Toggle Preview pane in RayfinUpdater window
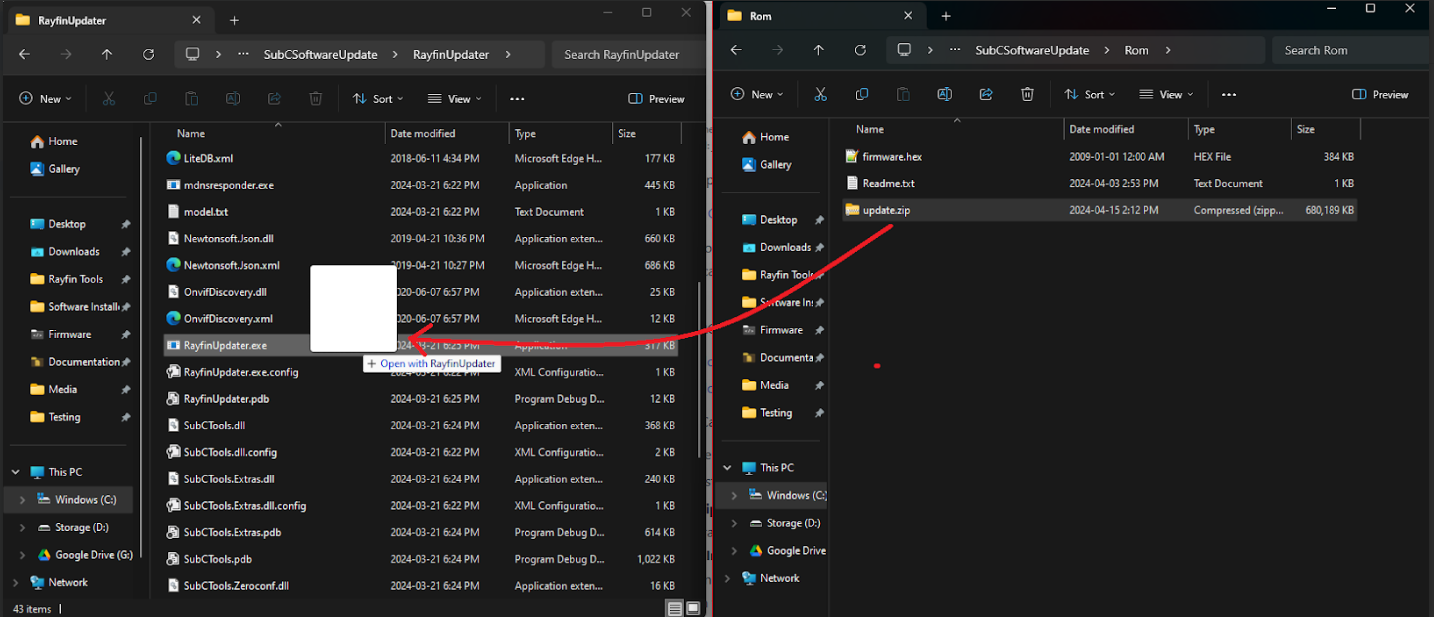Screen dimensions: 1434x617 click(656, 99)
